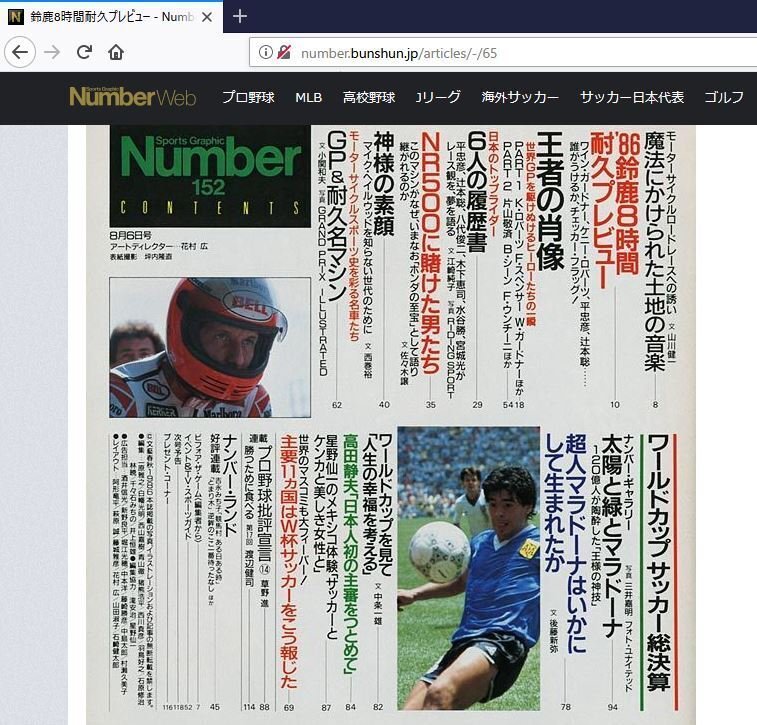Click the tracking protection shield icon
The height and width of the screenshot is (725, 757).
point(284,52)
